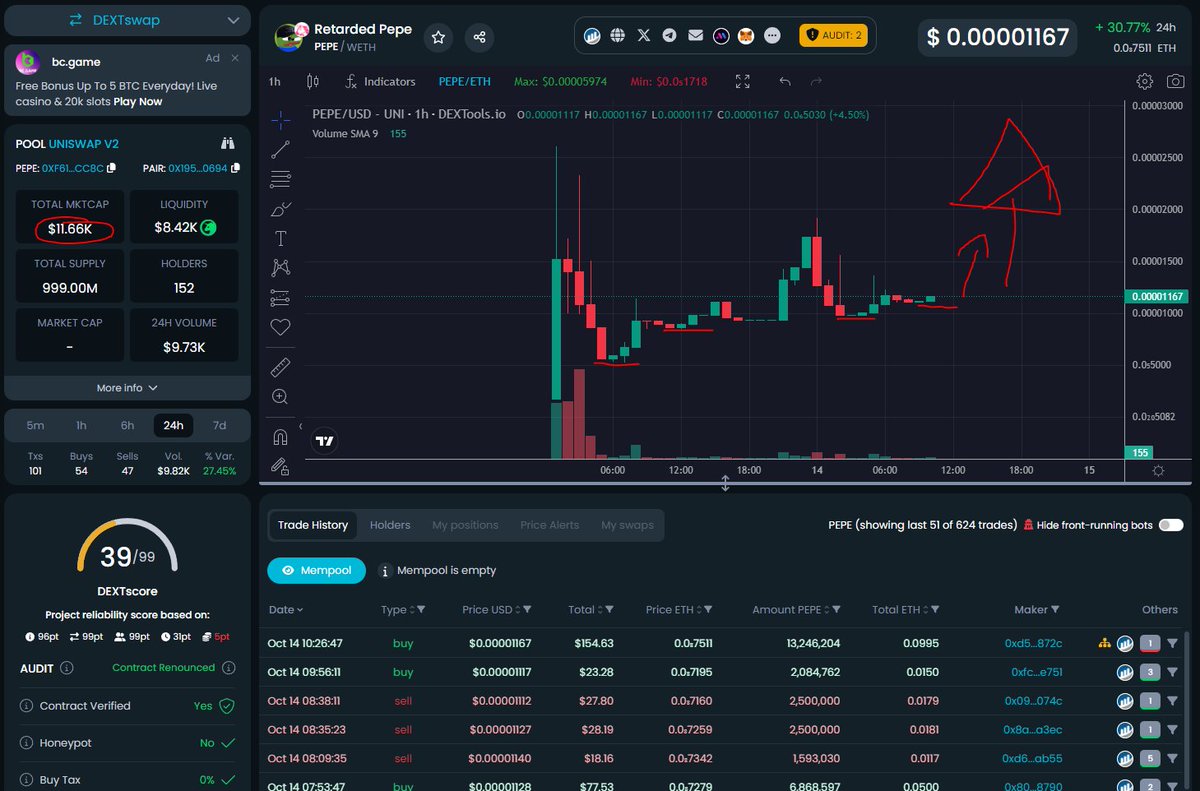Undo the last chart action

[x=785, y=81]
